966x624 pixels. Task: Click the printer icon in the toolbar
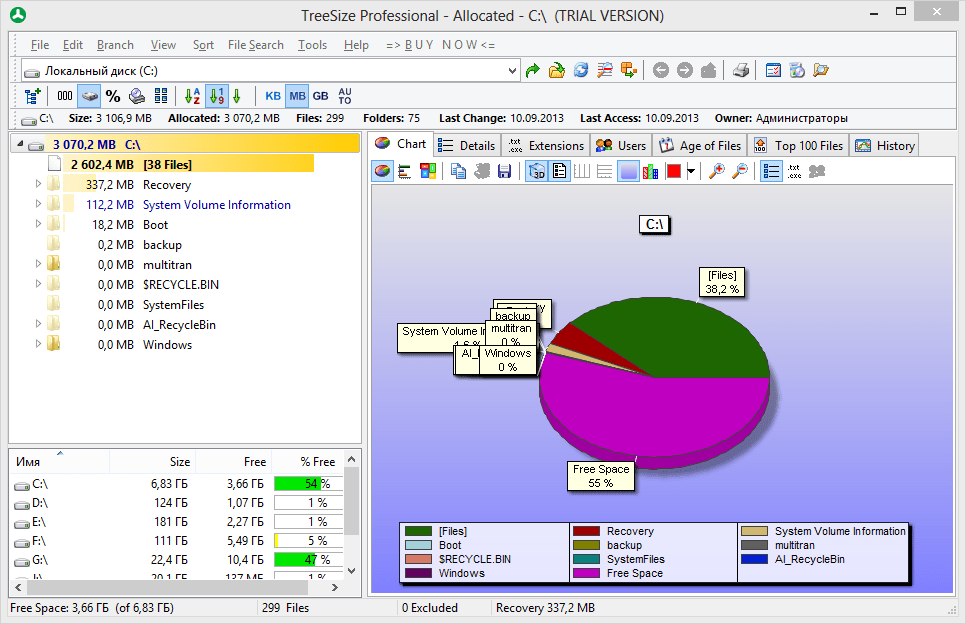(x=741, y=70)
